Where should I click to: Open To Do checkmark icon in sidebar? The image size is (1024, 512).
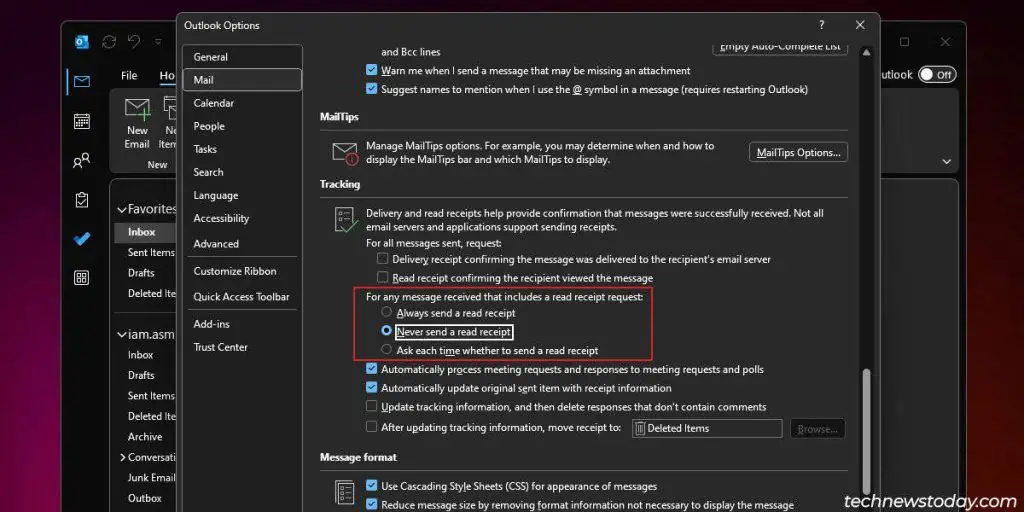tap(82, 239)
